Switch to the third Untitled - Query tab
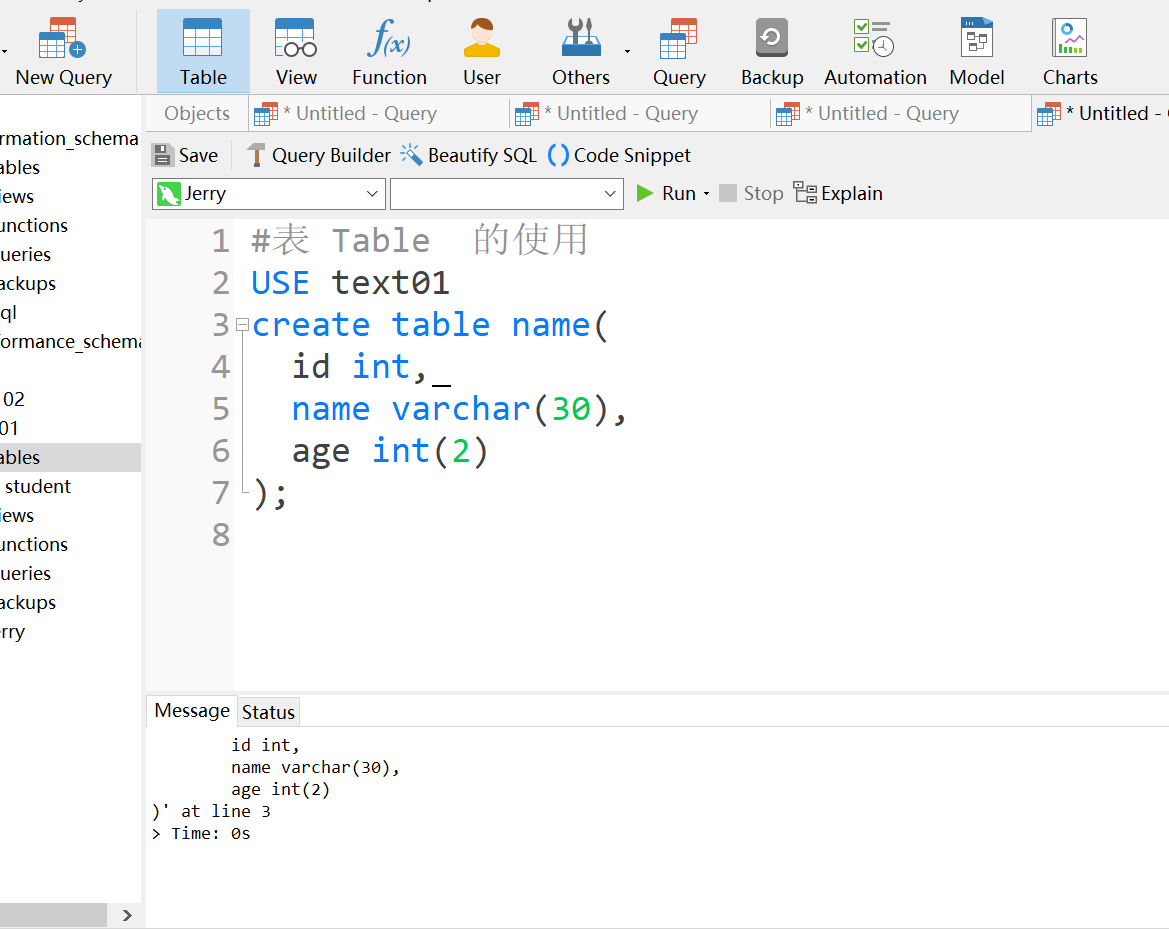 pyautogui.click(x=901, y=113)
